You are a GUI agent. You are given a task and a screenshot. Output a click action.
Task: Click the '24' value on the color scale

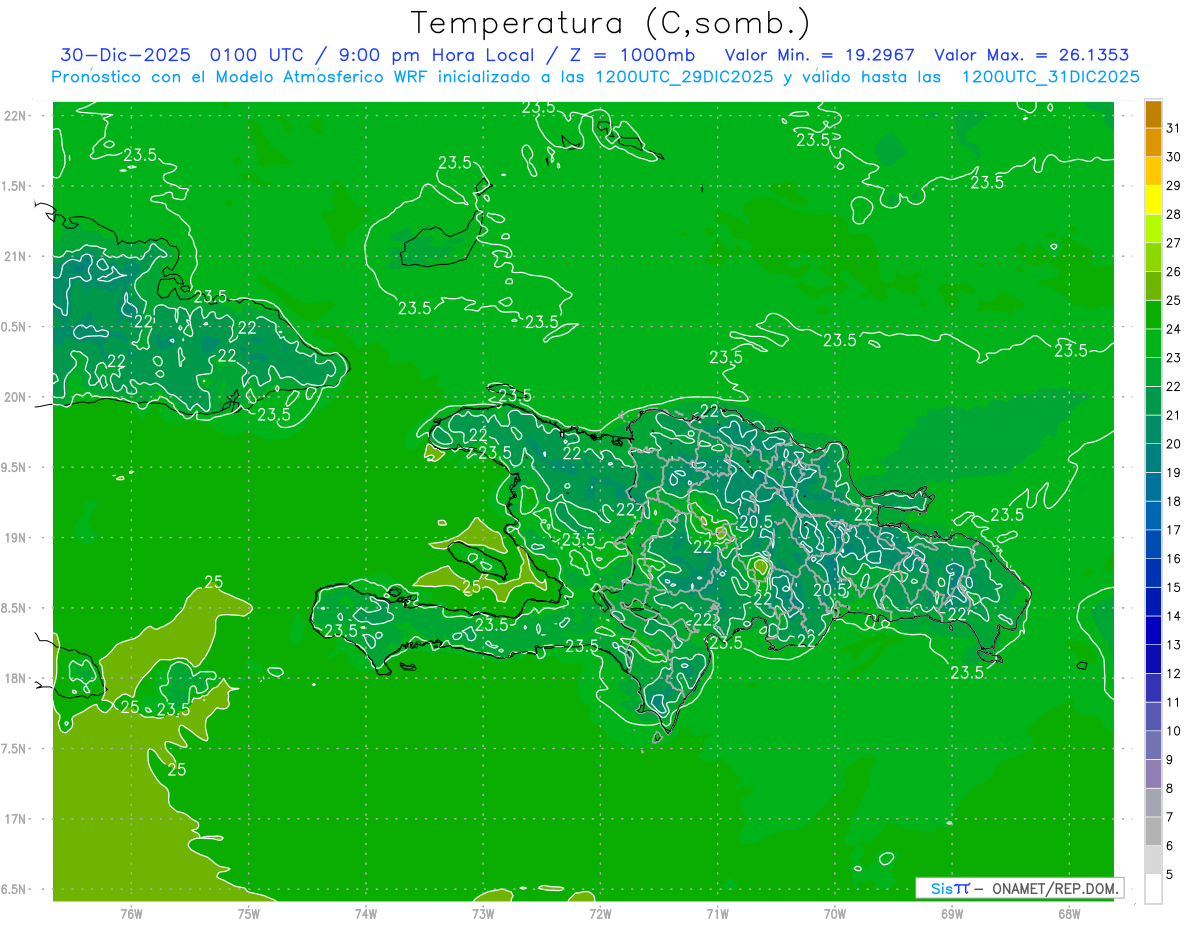point(1173,329)
